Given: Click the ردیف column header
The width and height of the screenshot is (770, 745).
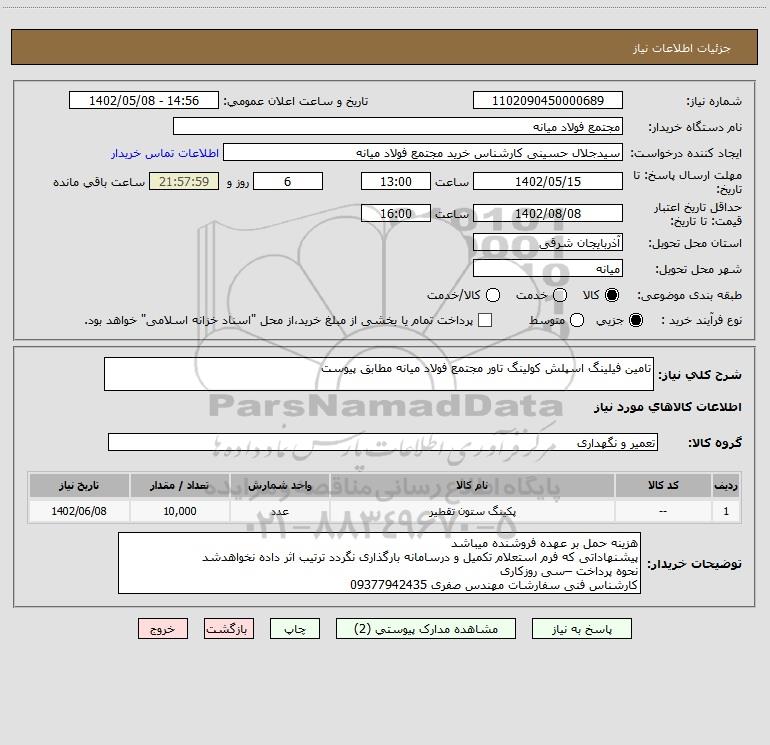Looking at the screenshot, I should (726, 485).
